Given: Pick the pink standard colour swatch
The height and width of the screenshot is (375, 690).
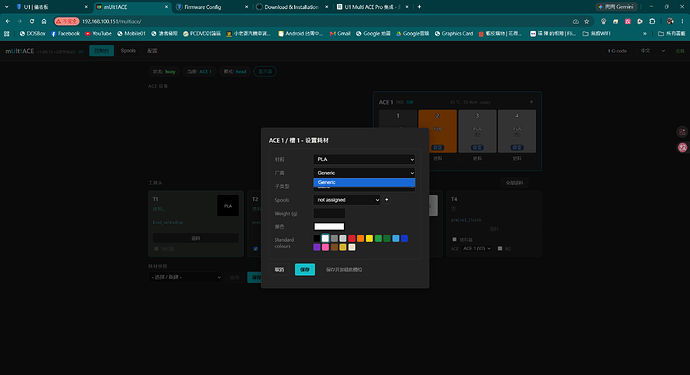Looking at the screenshot, I should coord(325,247).
